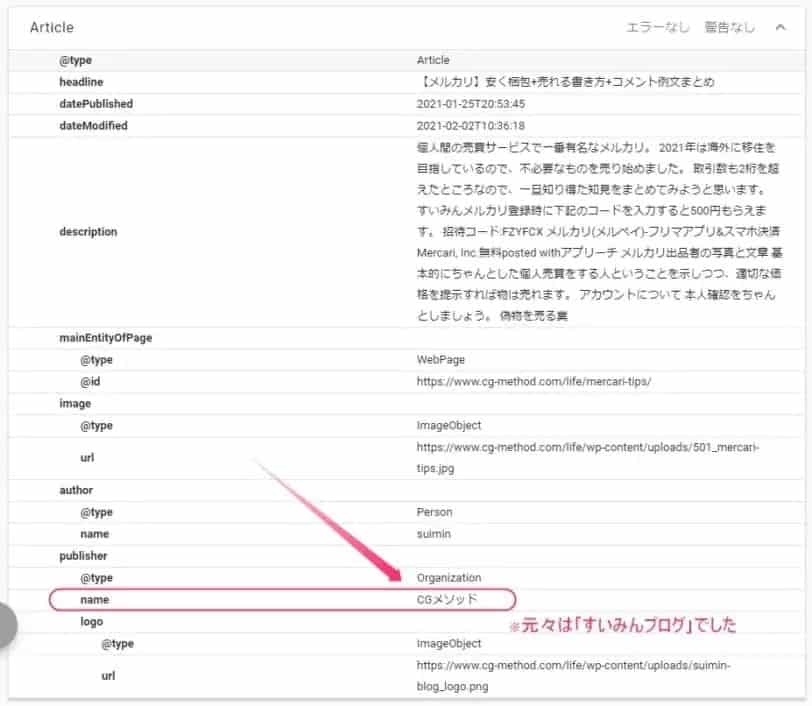Select the top-level @type row label
This screenshot has height=706, width=812.
(x=76, y=60)
